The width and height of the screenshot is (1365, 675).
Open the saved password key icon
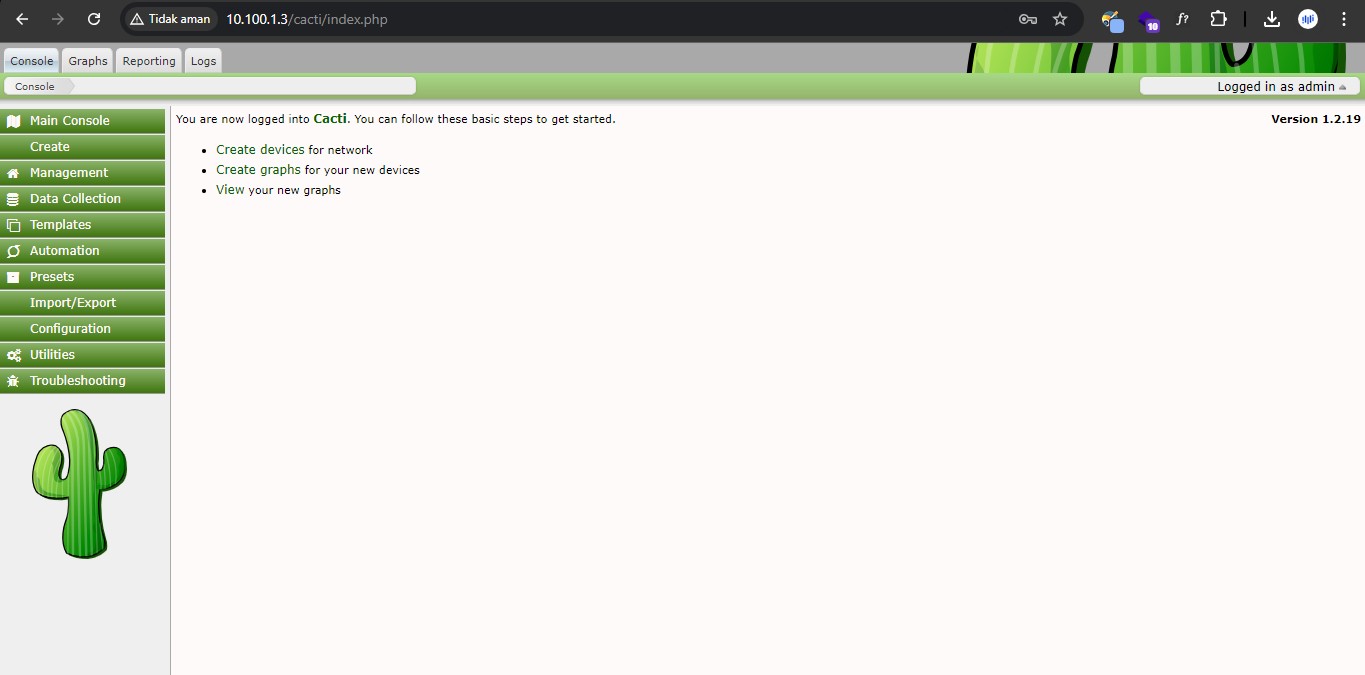1027,19
